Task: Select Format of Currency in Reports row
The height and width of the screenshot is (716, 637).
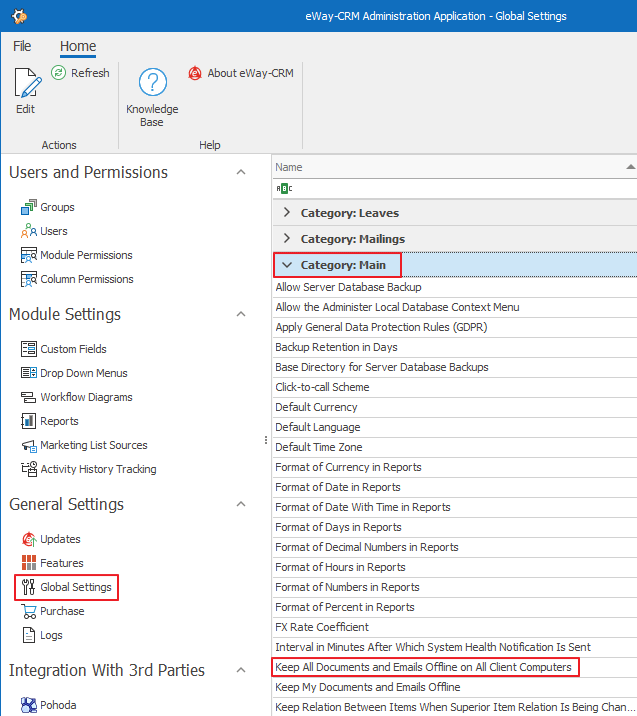Action: [x=455, y=467]
